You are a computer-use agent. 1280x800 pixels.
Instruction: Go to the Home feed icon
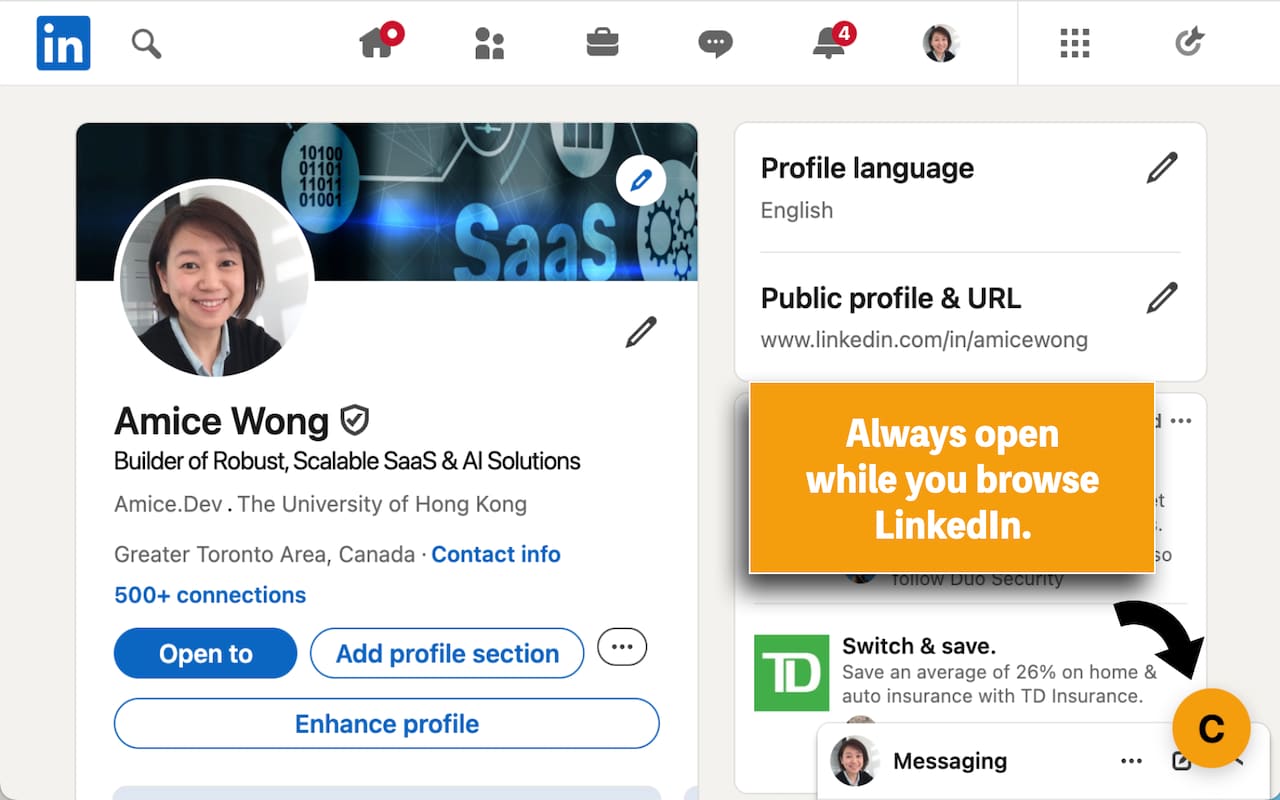tap(377, 43)
